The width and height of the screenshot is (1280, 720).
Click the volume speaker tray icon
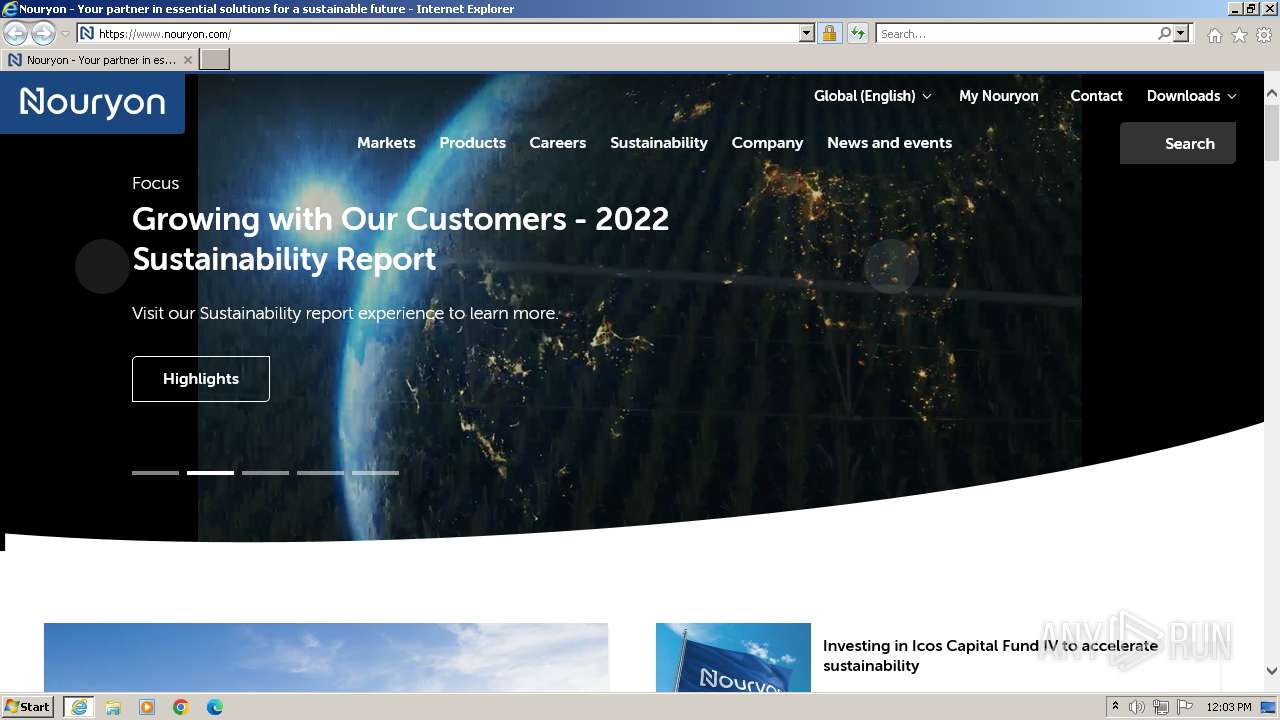1137,707
